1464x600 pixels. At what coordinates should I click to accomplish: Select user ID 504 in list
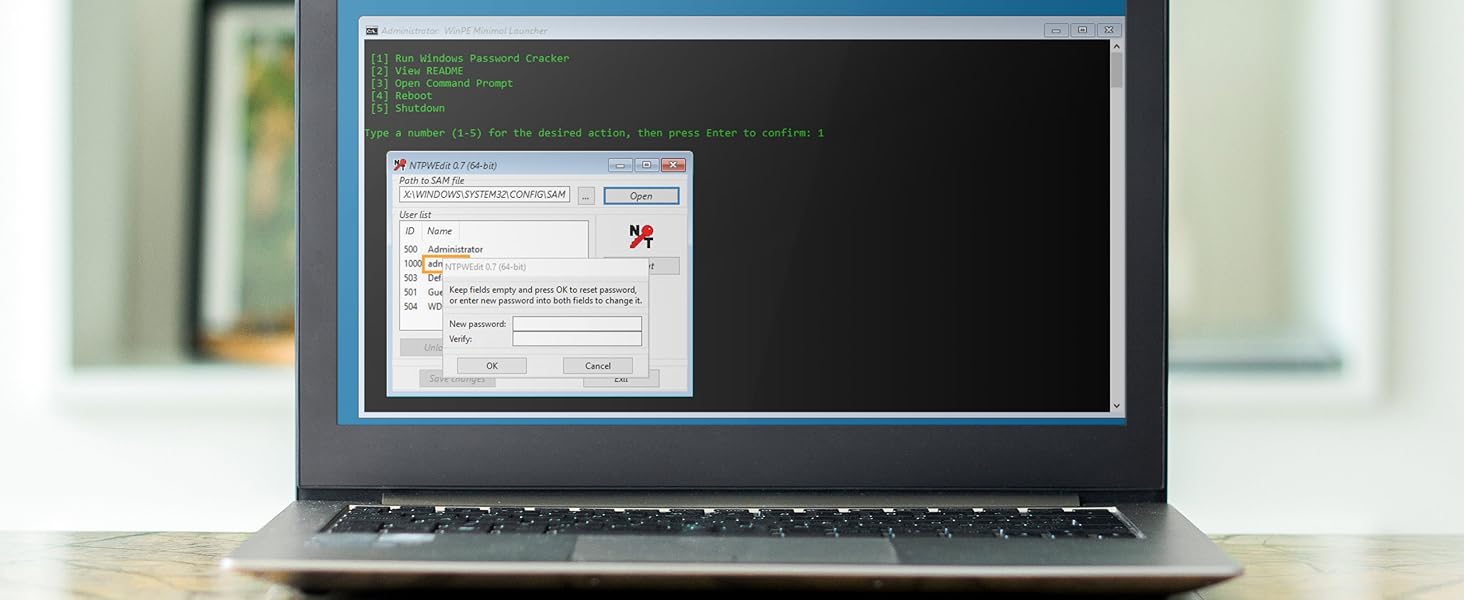click(x=410, y=307)
